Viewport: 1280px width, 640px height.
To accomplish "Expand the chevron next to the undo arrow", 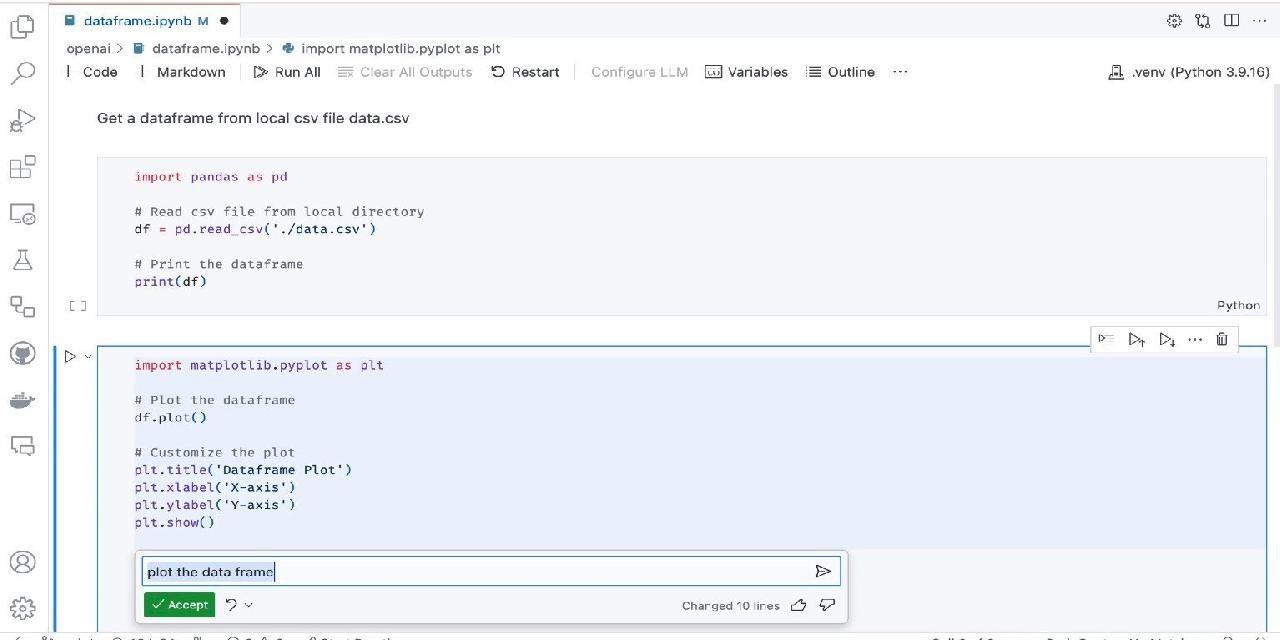I will click(x=248, y=605).
